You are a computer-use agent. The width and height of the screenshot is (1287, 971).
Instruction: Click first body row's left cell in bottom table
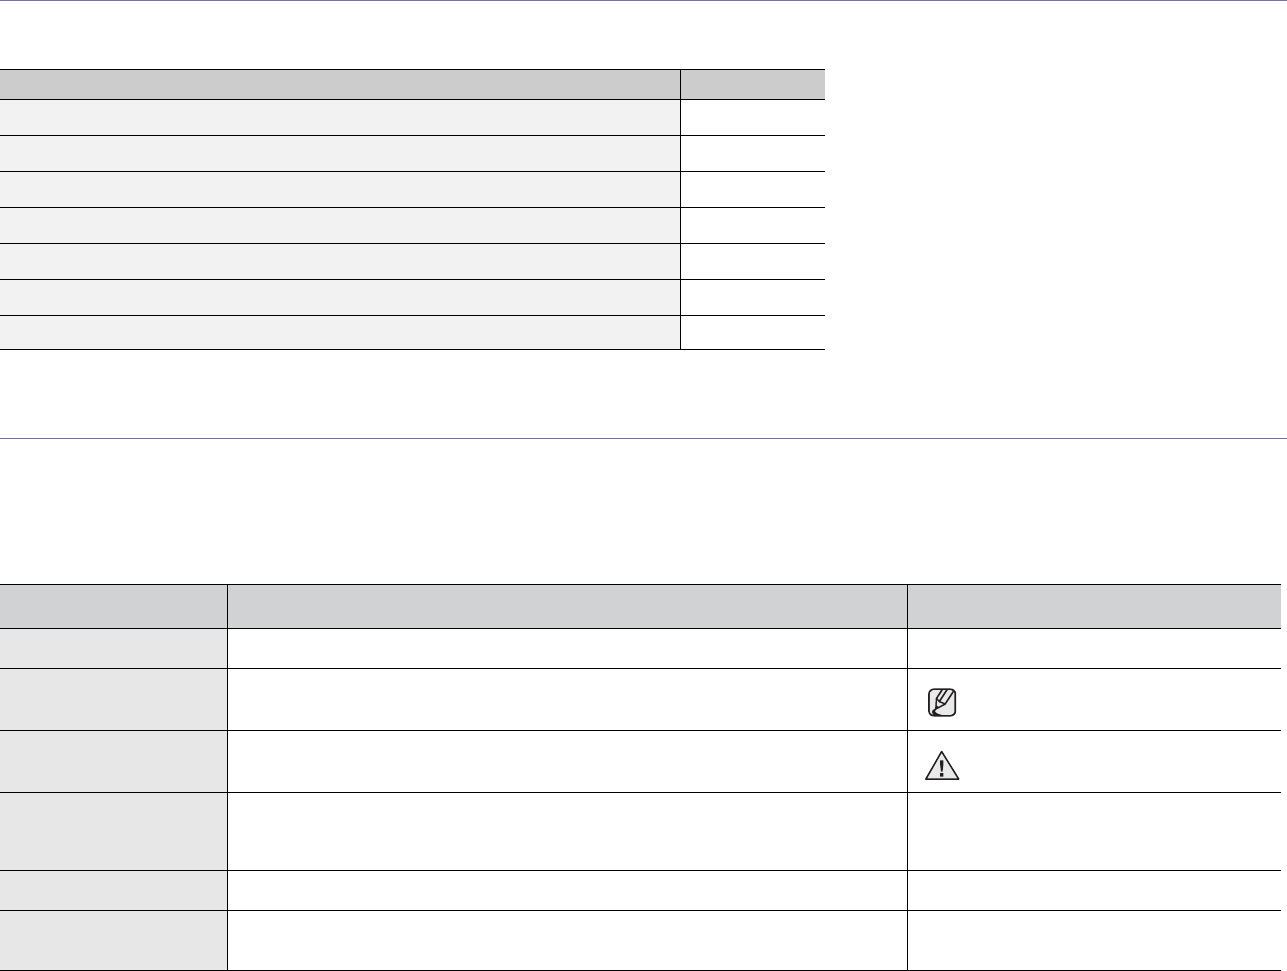coord(113,648)
